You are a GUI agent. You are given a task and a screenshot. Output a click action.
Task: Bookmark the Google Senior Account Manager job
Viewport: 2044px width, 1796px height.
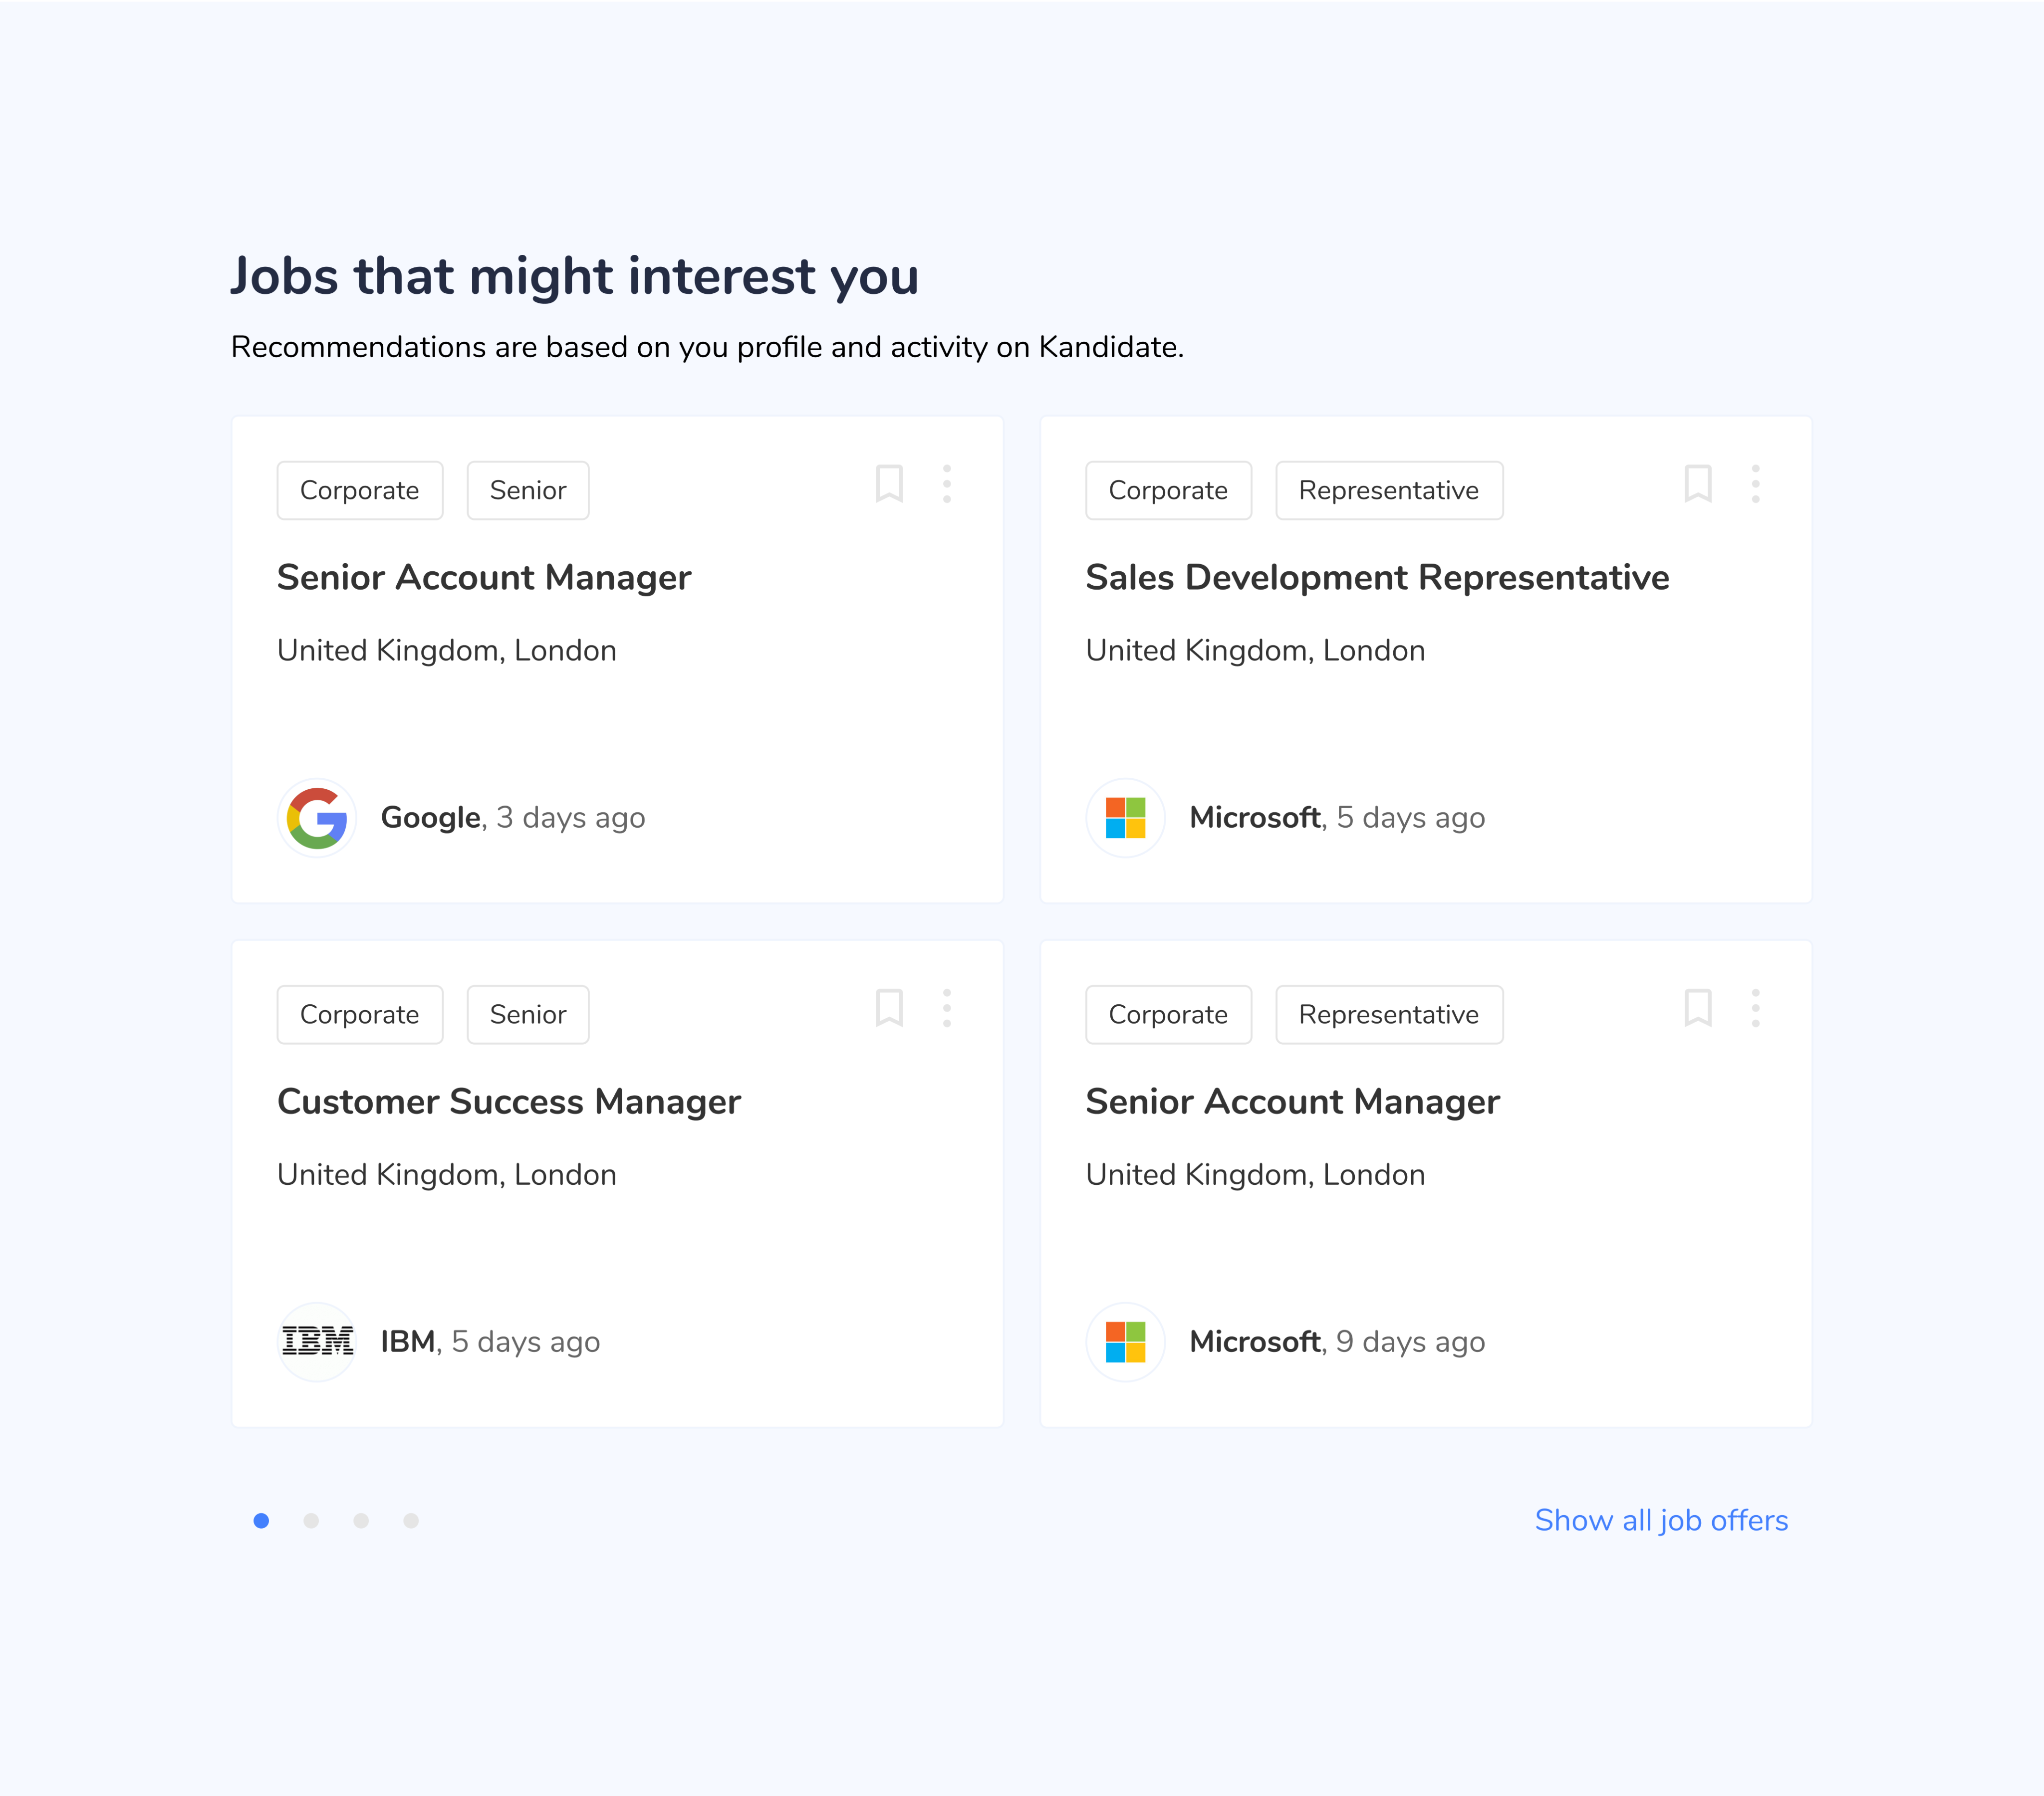click(x=889, y=484)
